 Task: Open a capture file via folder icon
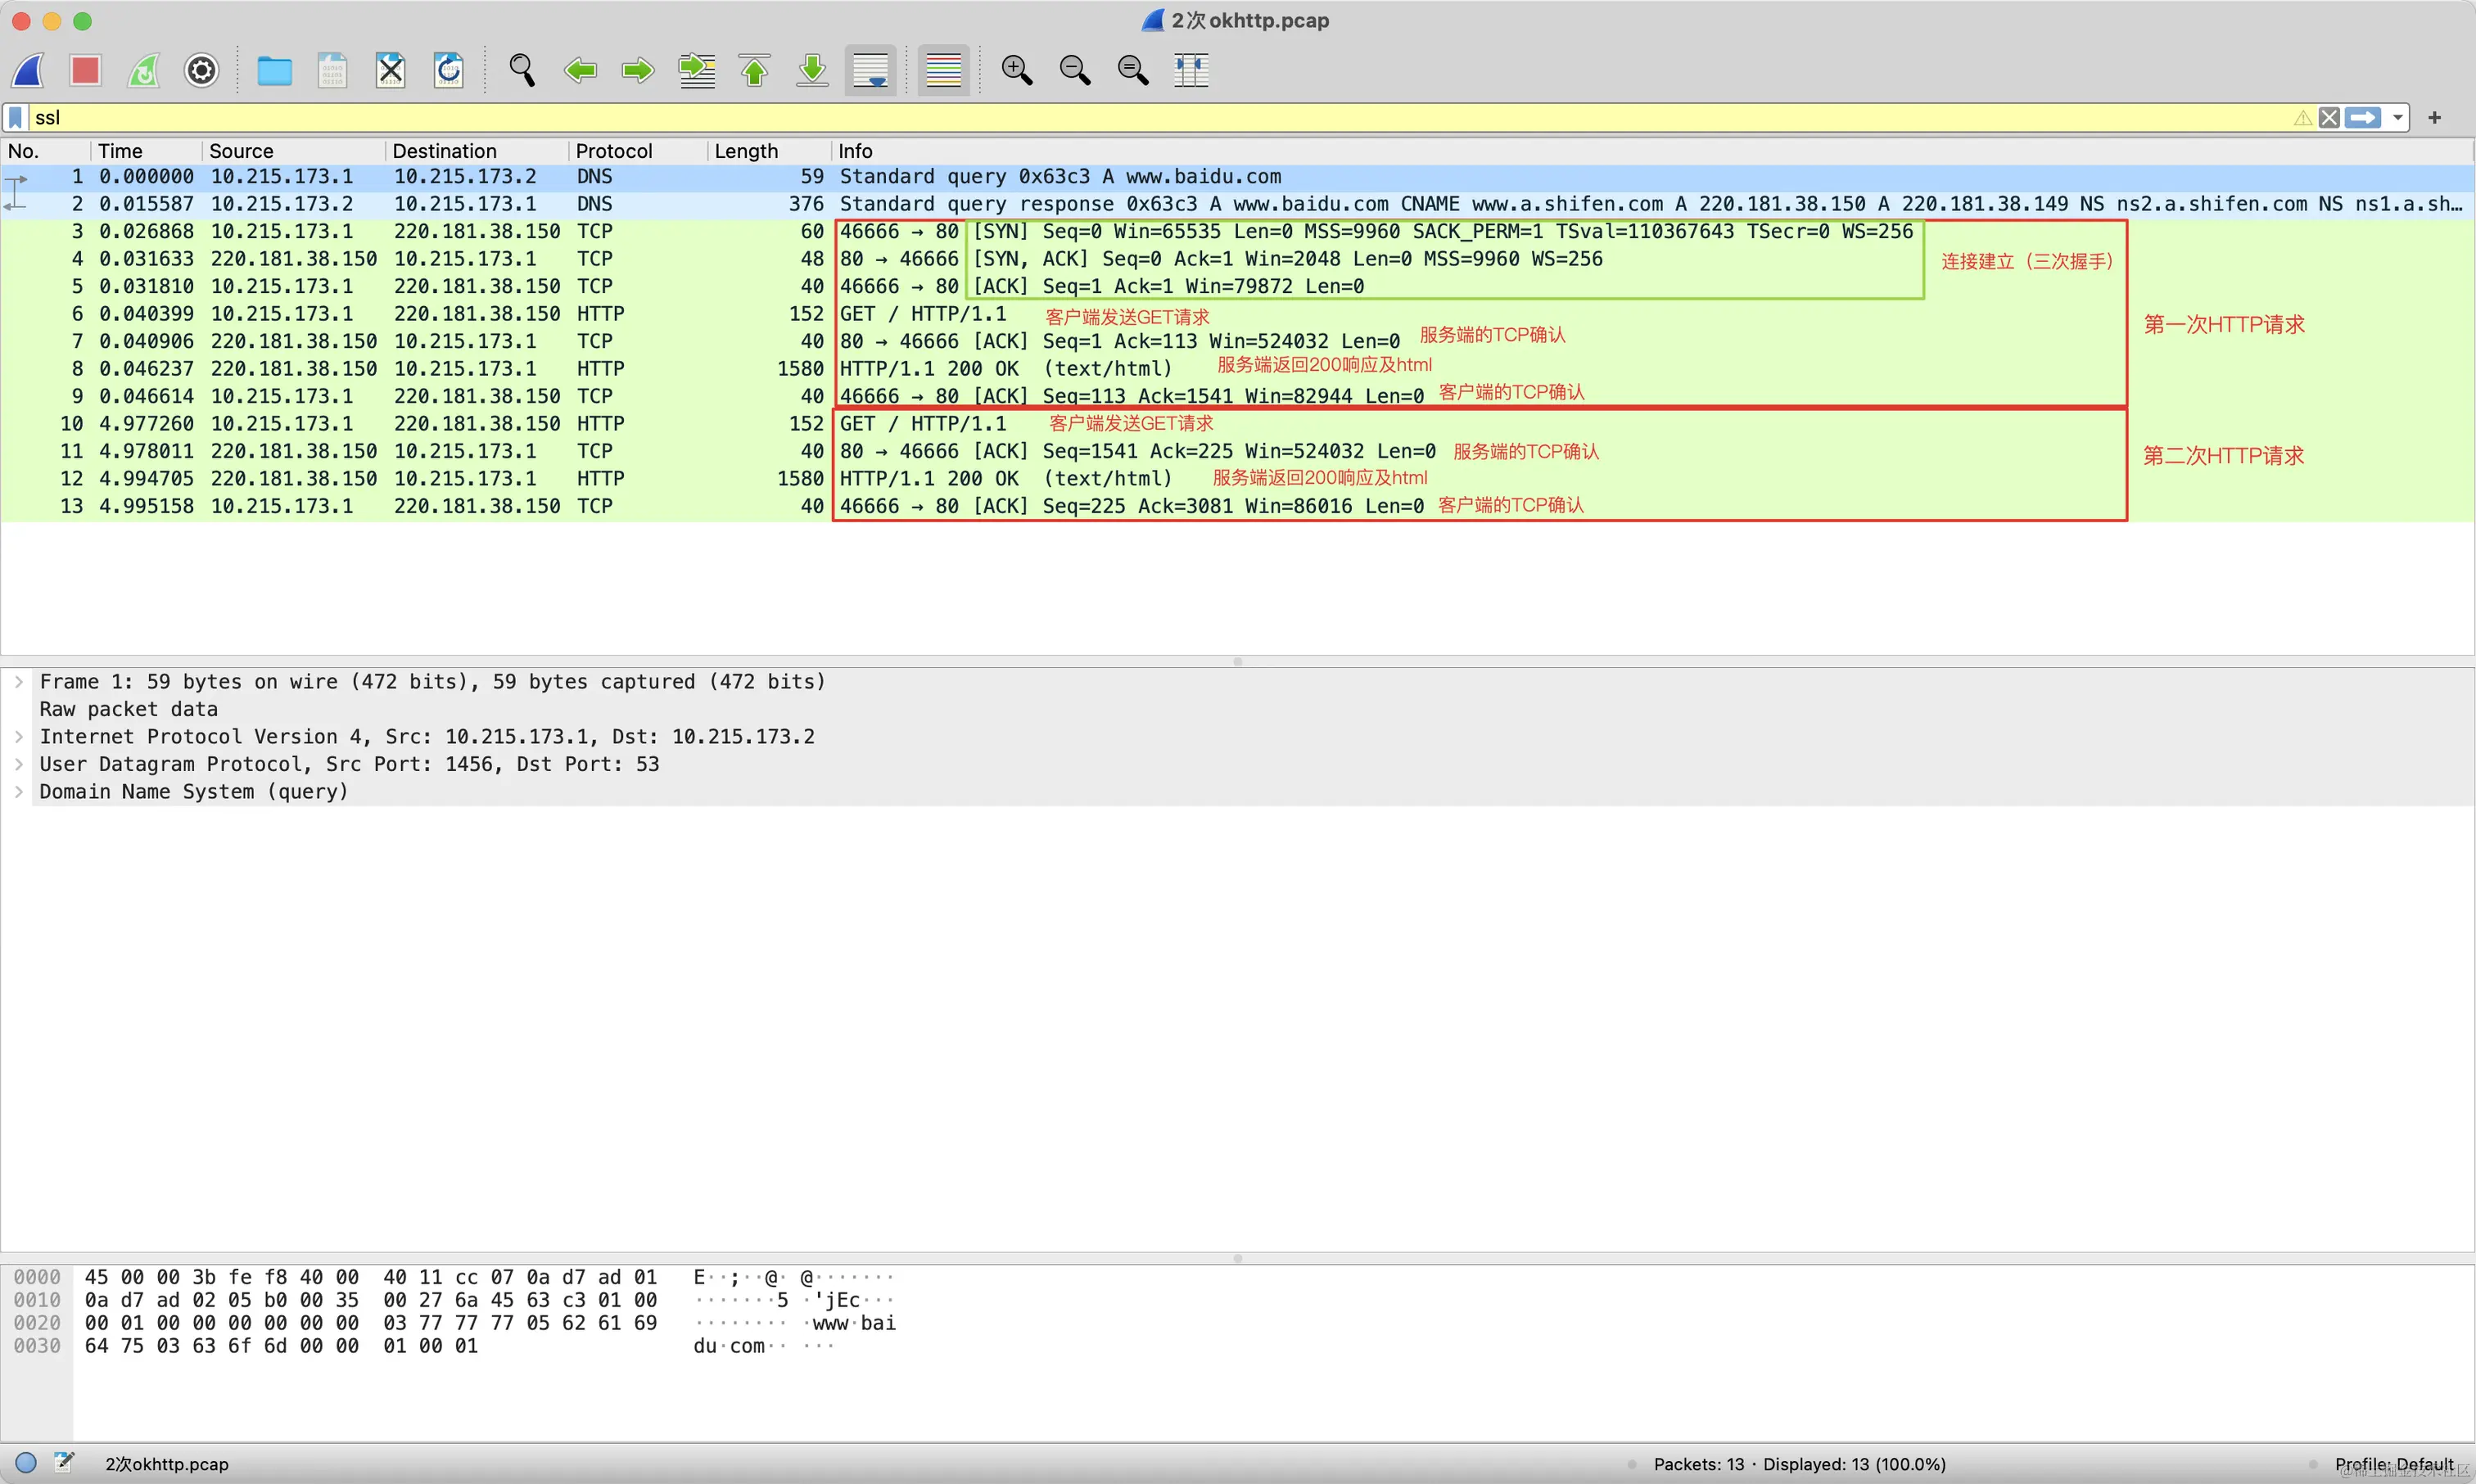click(x=274, y=70)
